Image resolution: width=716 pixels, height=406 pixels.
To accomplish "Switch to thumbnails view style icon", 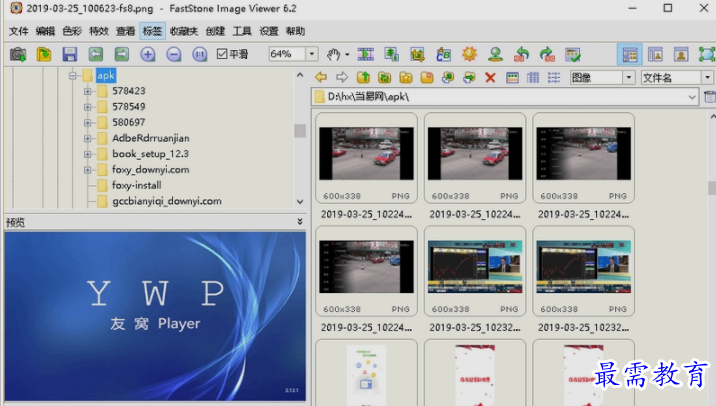I will click(512, 78).
